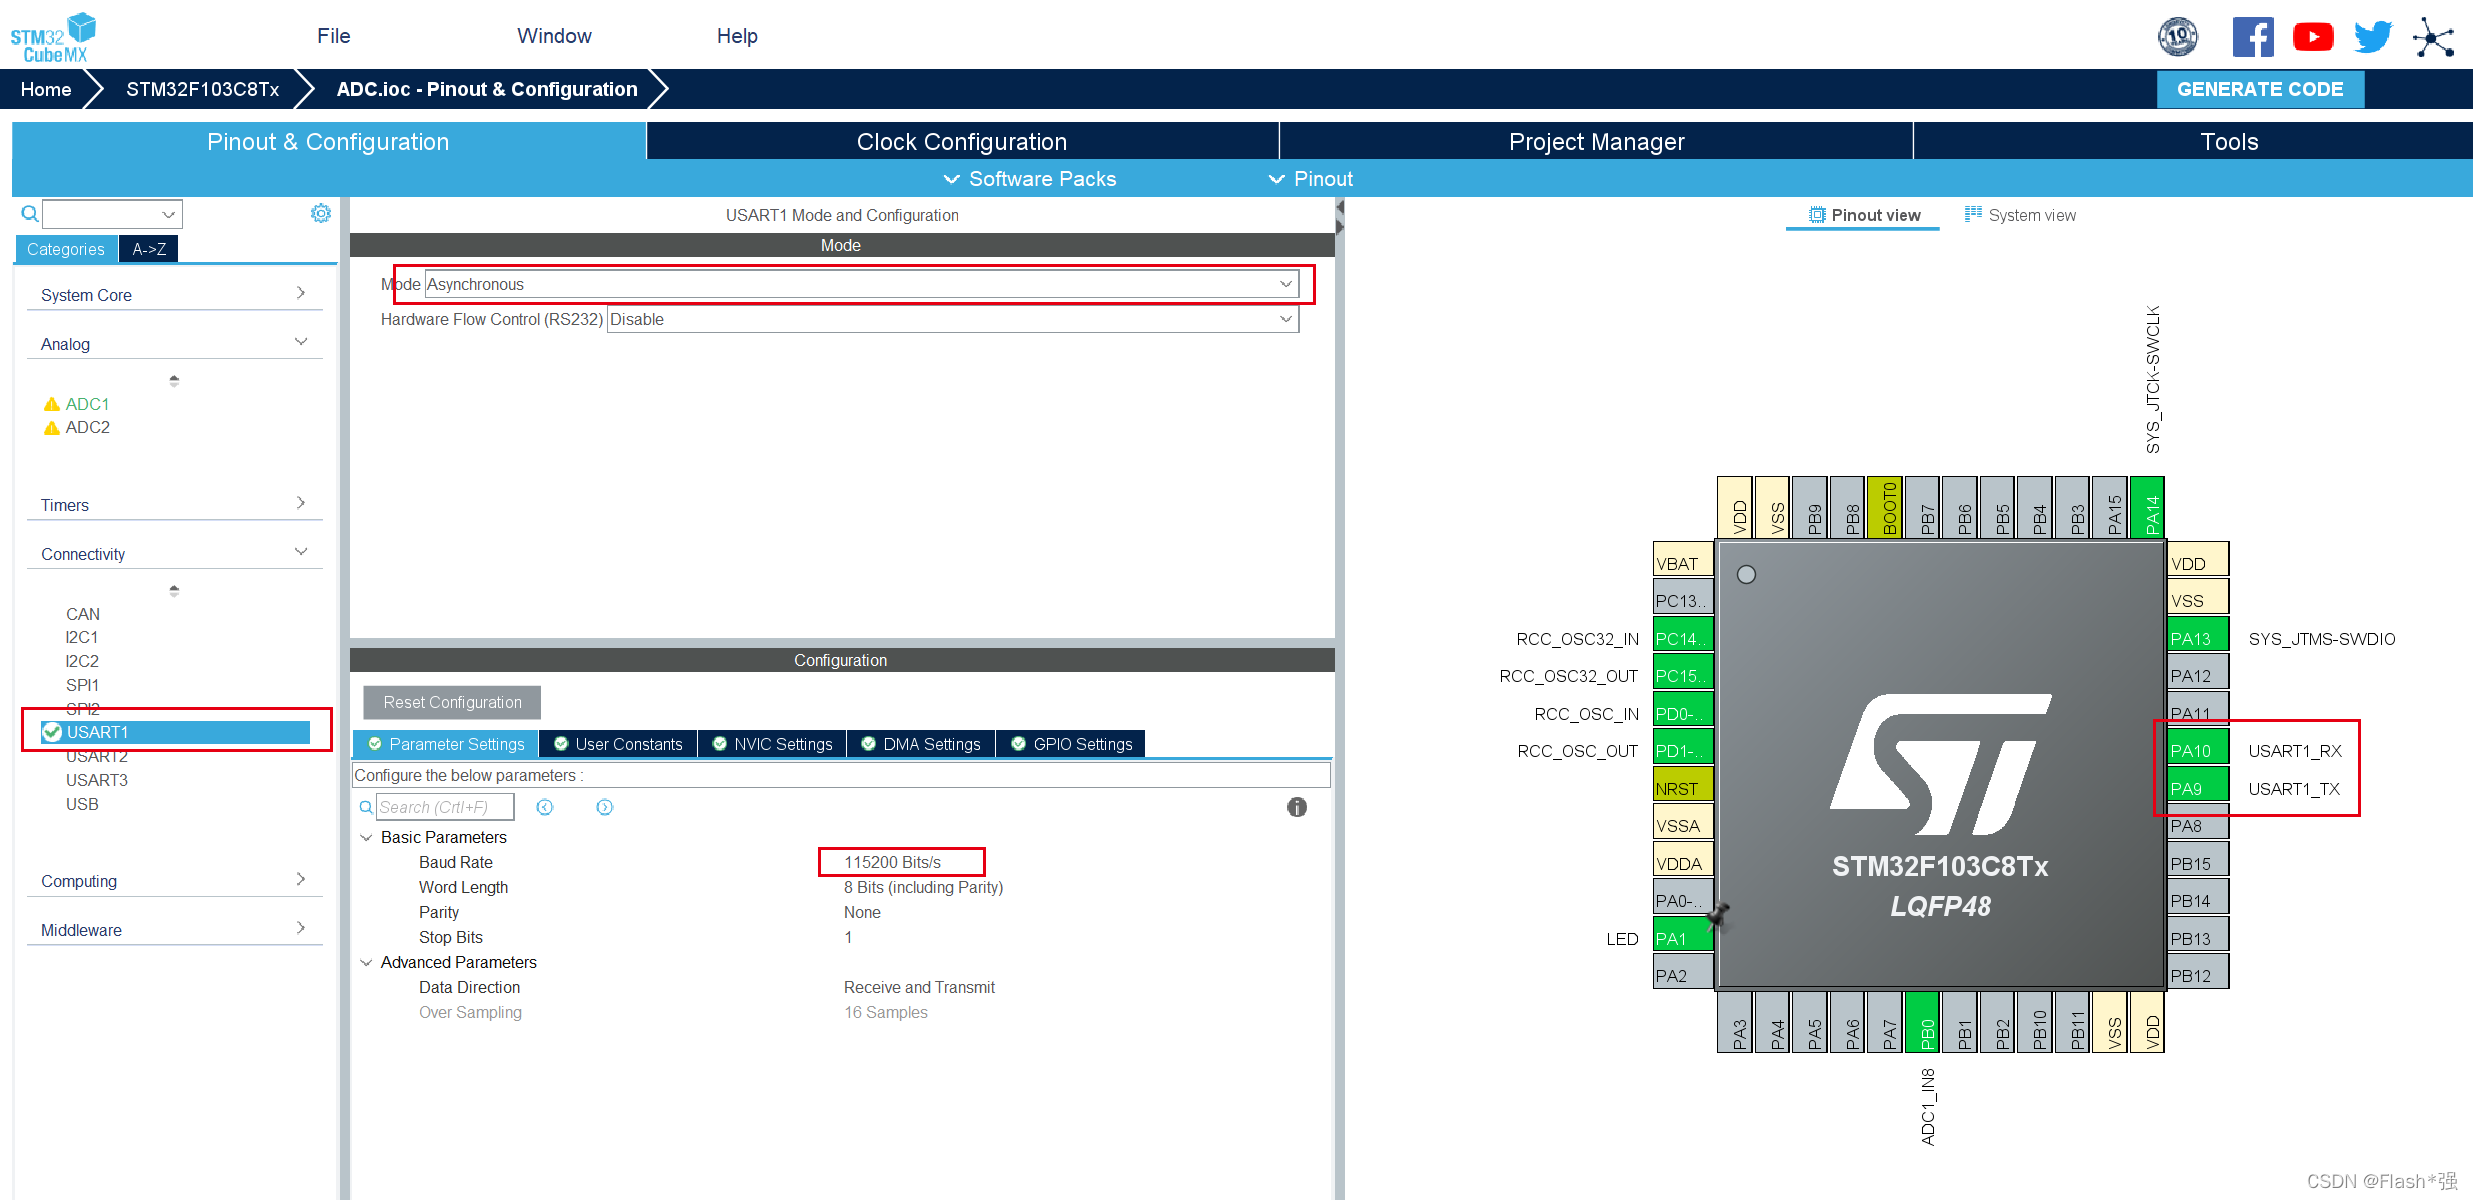
Task: Open the USART1 Mode dropdown
Action: click(861, 284)
